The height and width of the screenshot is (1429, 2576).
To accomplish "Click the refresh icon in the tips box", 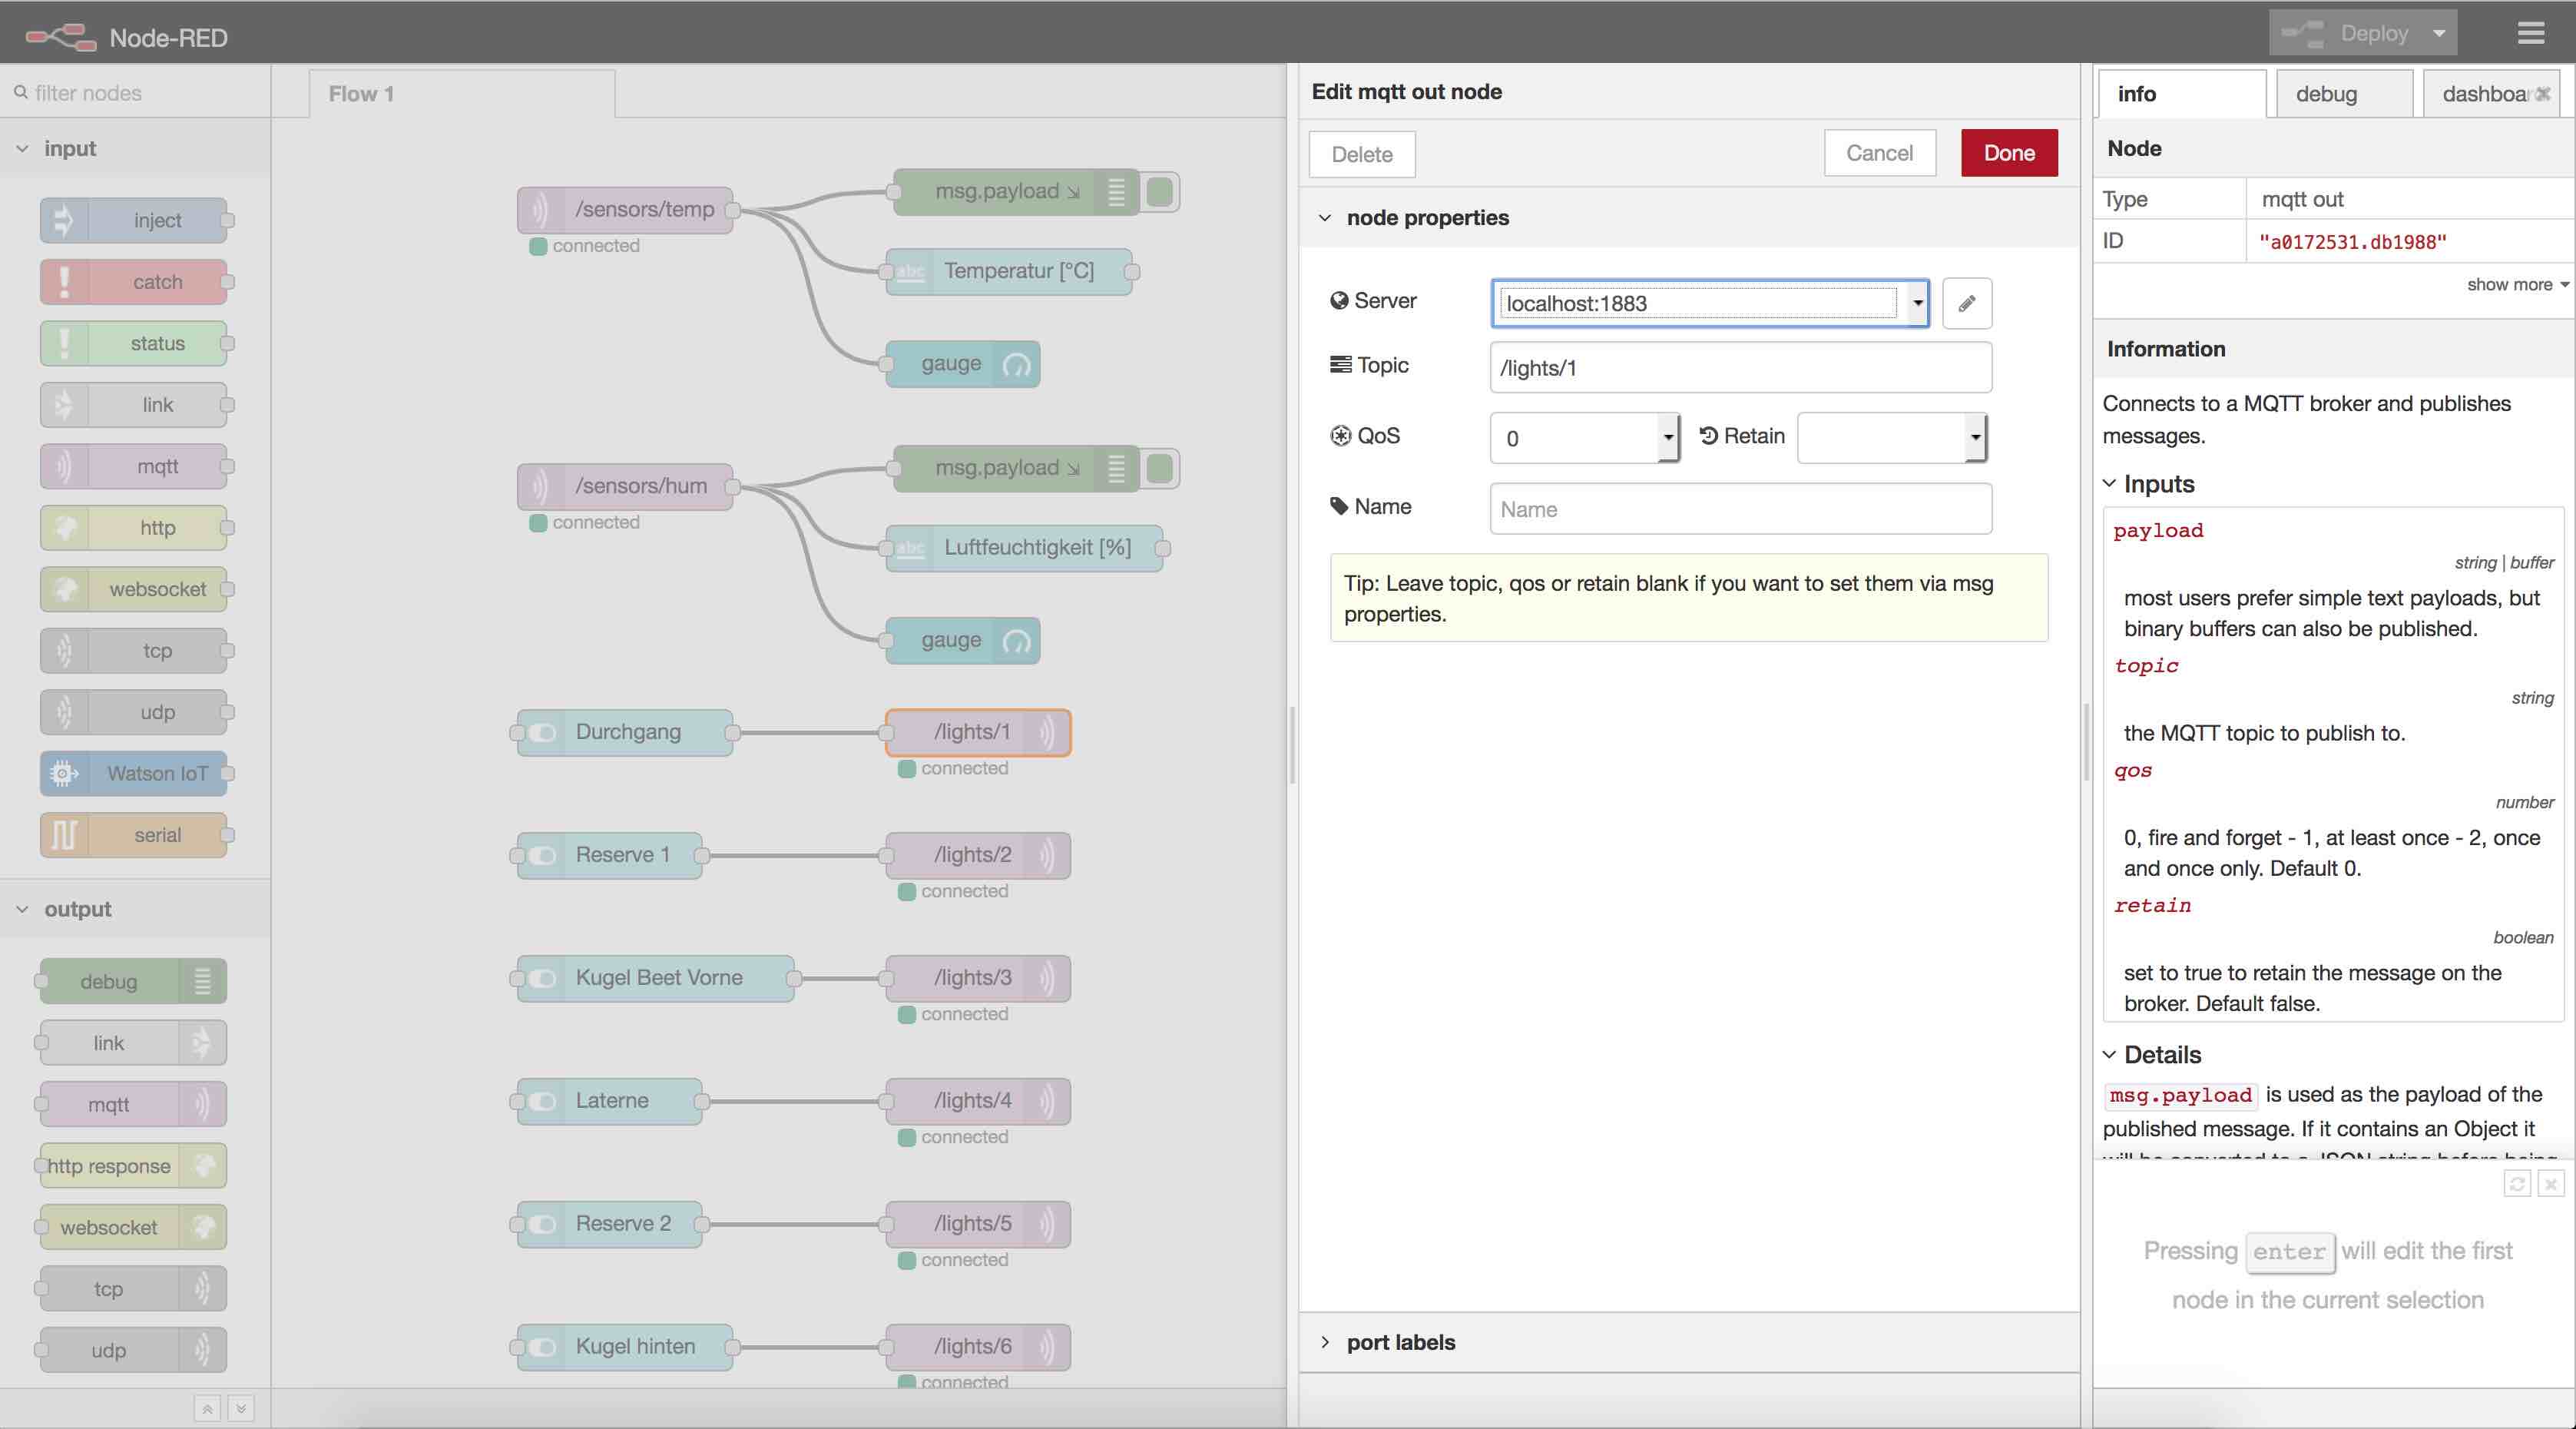I will pos(2517,1184).
